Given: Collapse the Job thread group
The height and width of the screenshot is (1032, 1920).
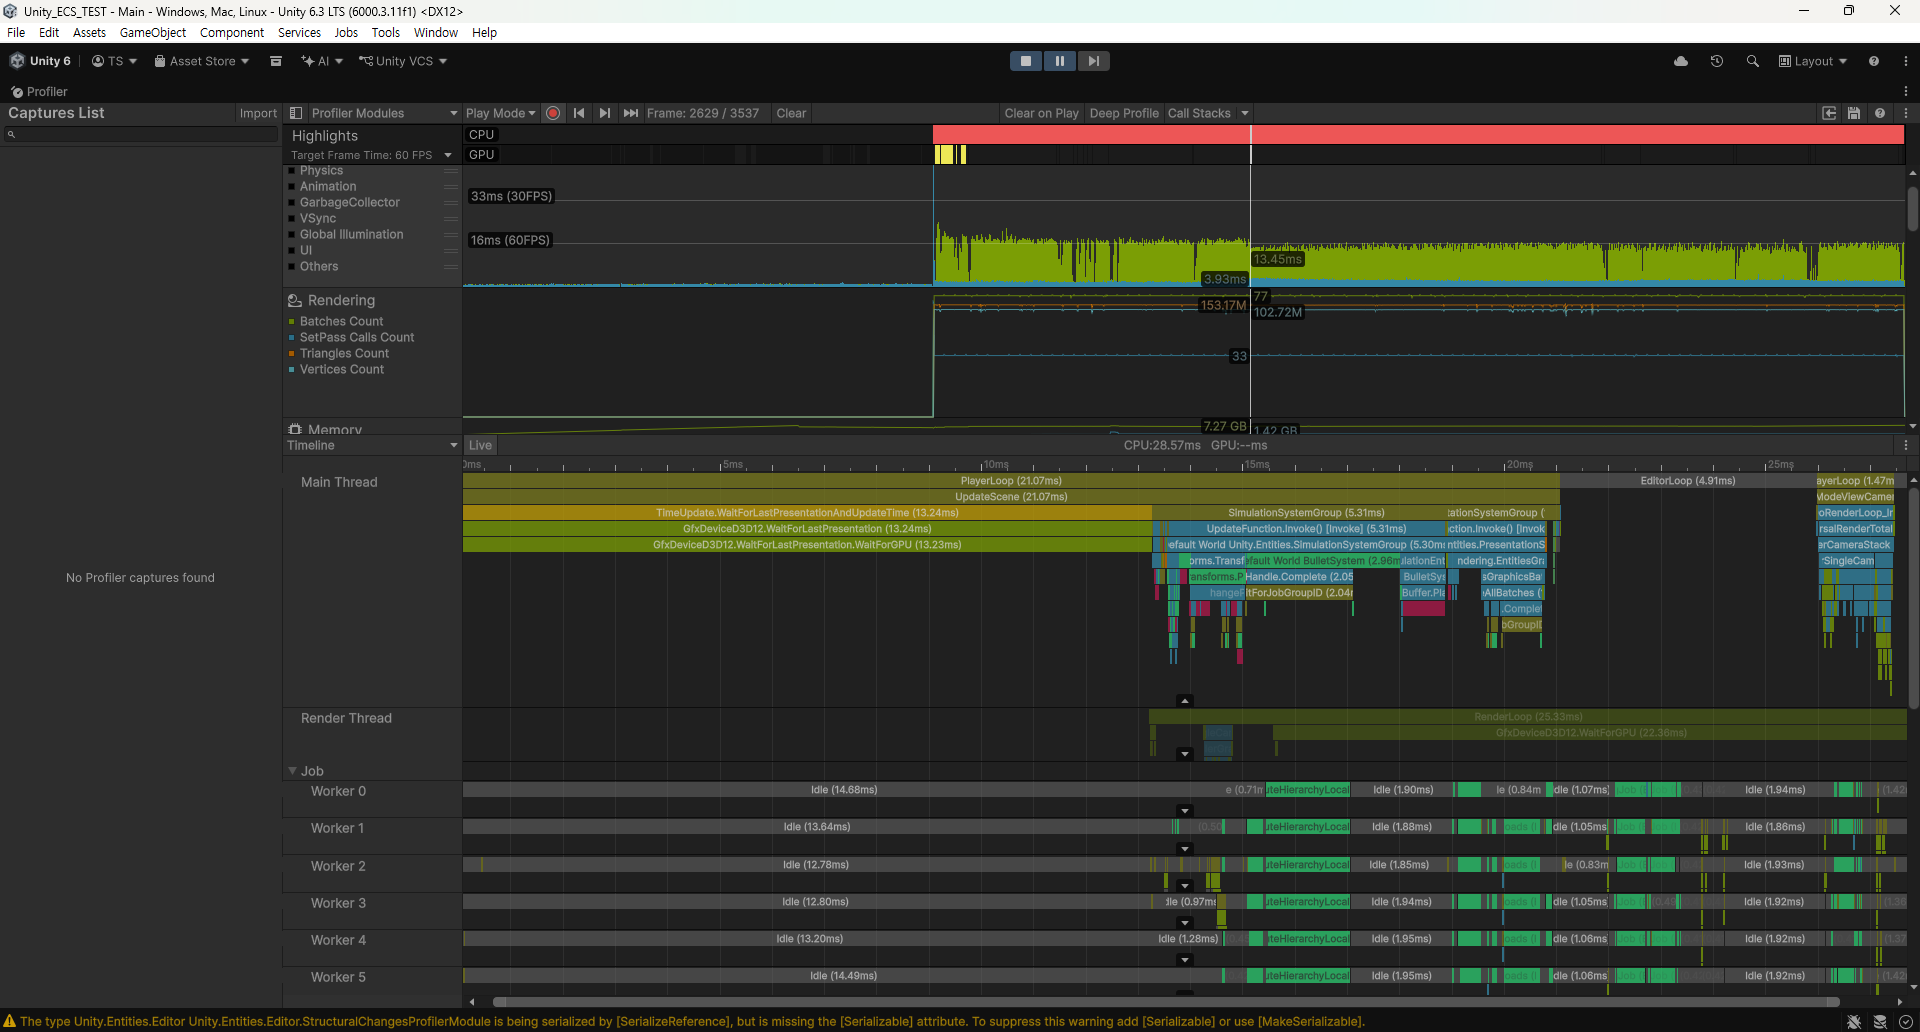Looking at the screenshot, I should pos(293,771).
